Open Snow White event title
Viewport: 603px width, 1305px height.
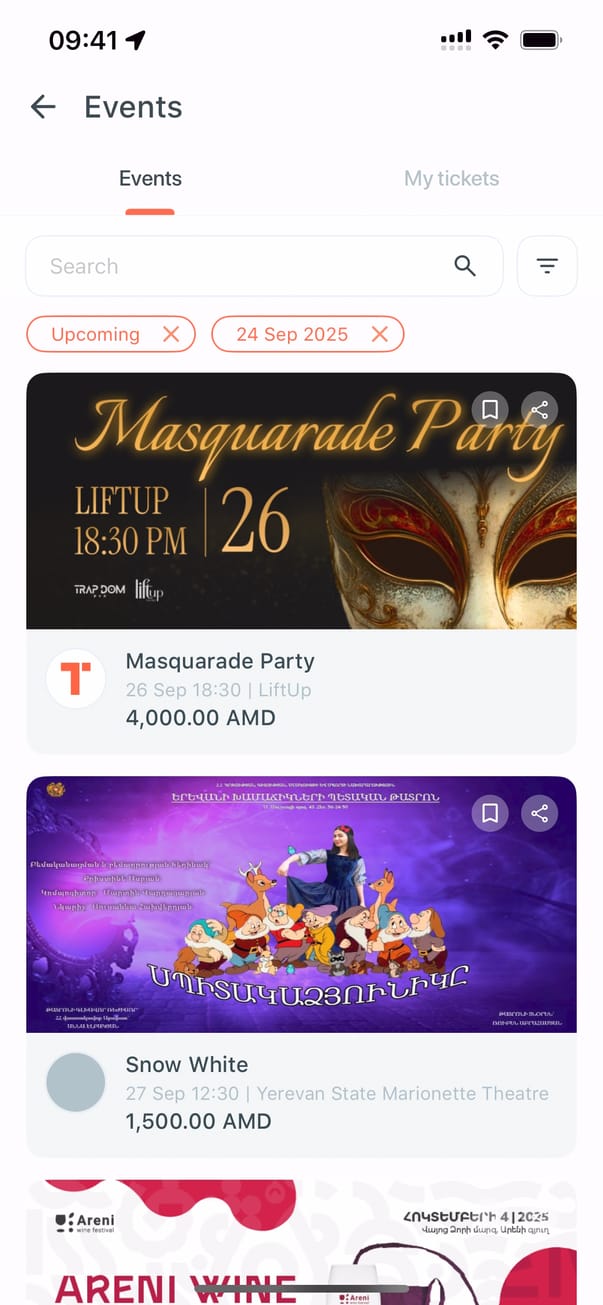pos(187,1064)
